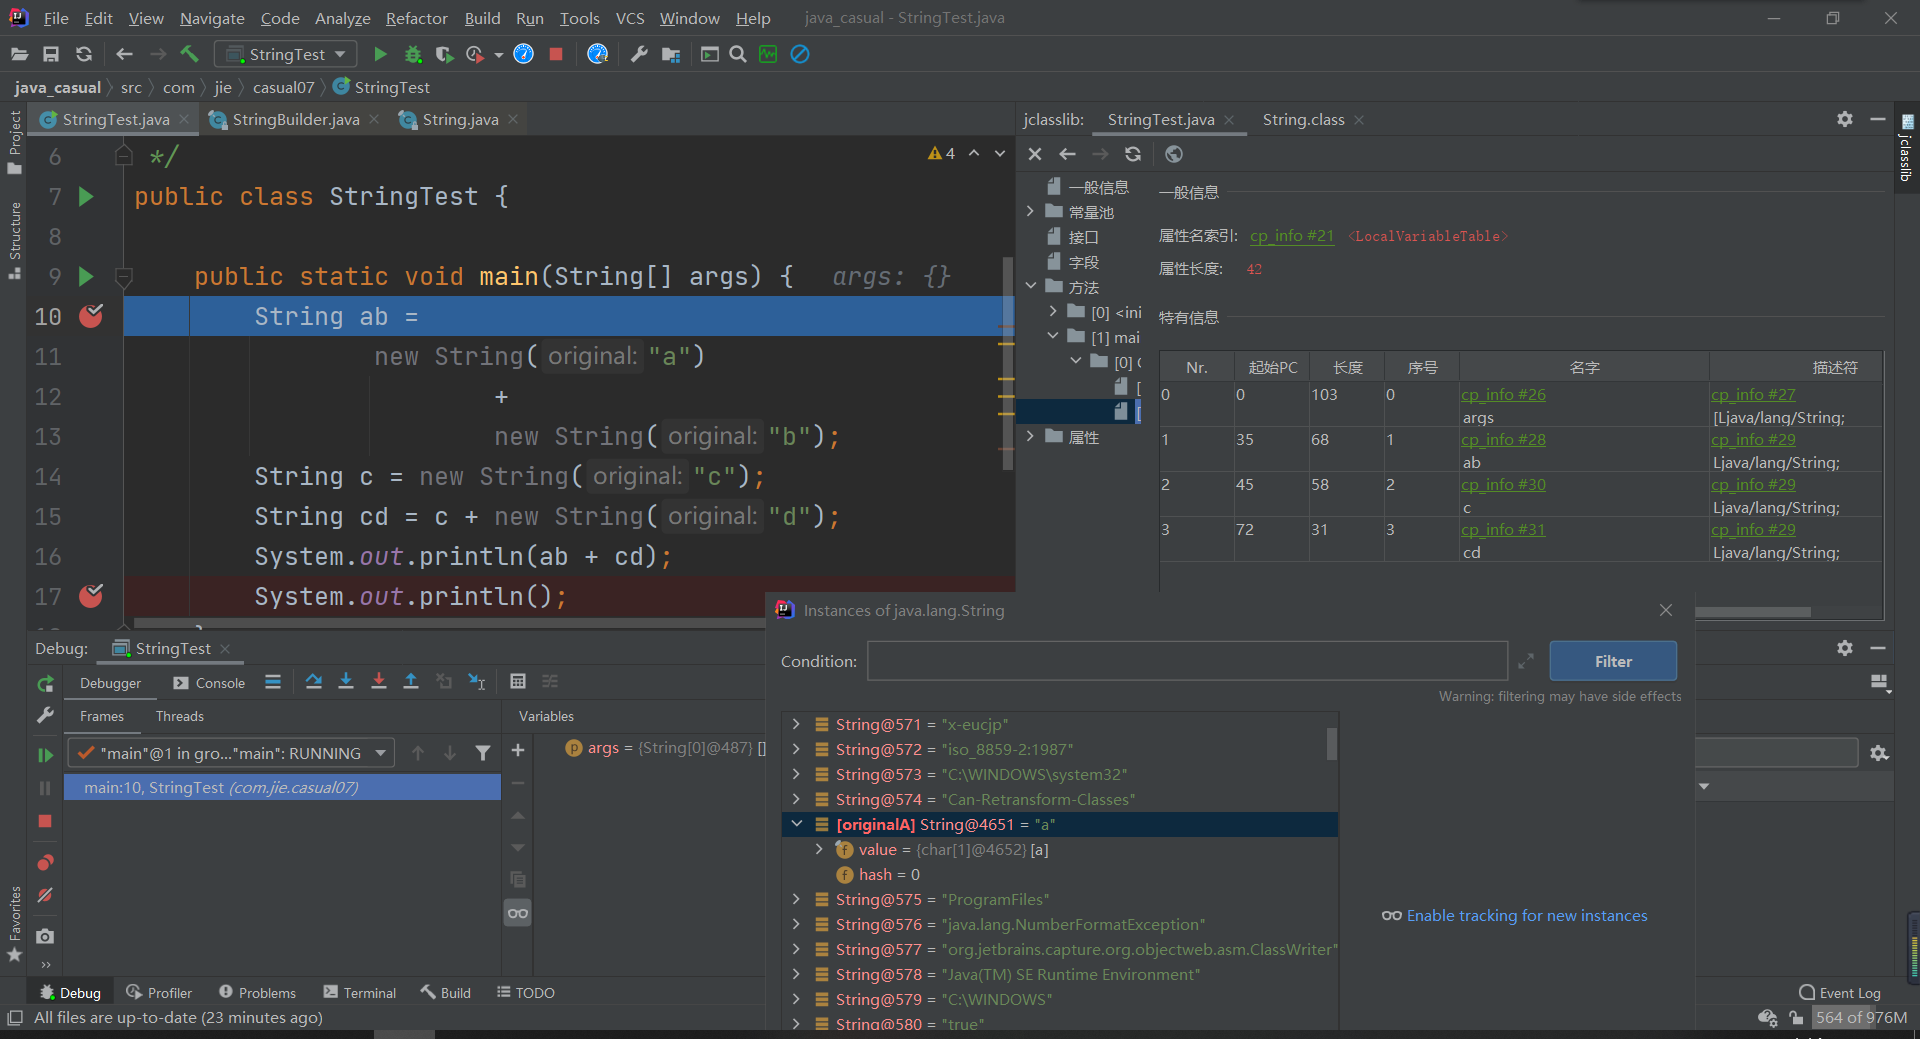
Task: Close Instances of java.lang.String dialog
Action: tap(1665, 610)
